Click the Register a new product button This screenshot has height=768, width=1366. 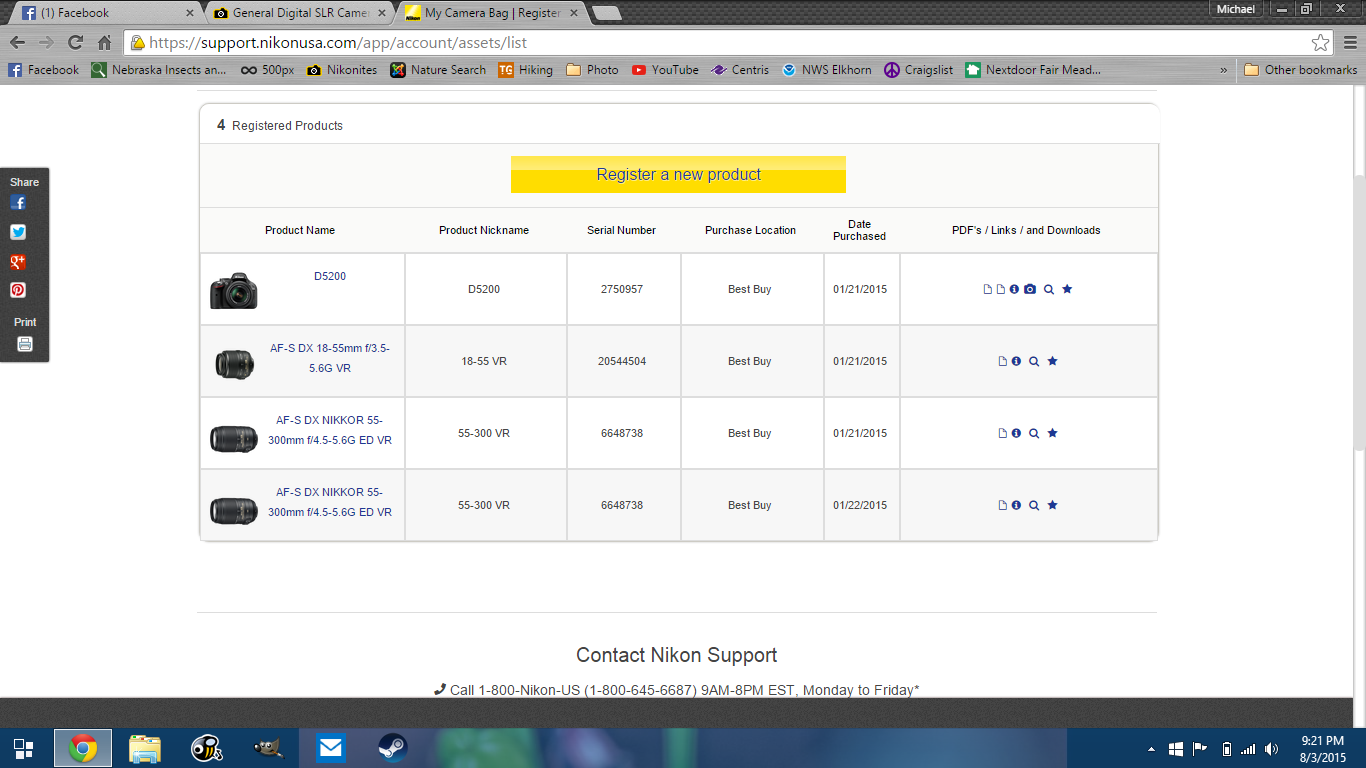pyautogui.click(x=678, y=174)
